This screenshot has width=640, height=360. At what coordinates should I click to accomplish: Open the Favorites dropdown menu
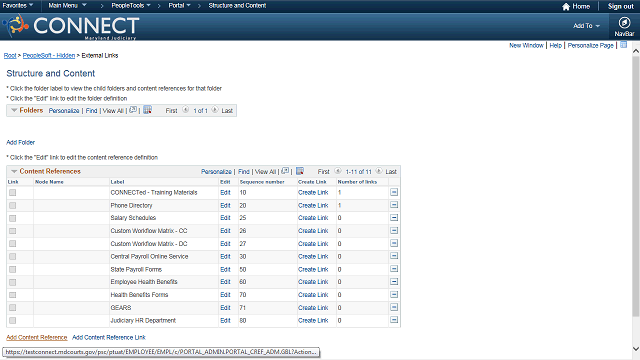[x=18, y=6]
